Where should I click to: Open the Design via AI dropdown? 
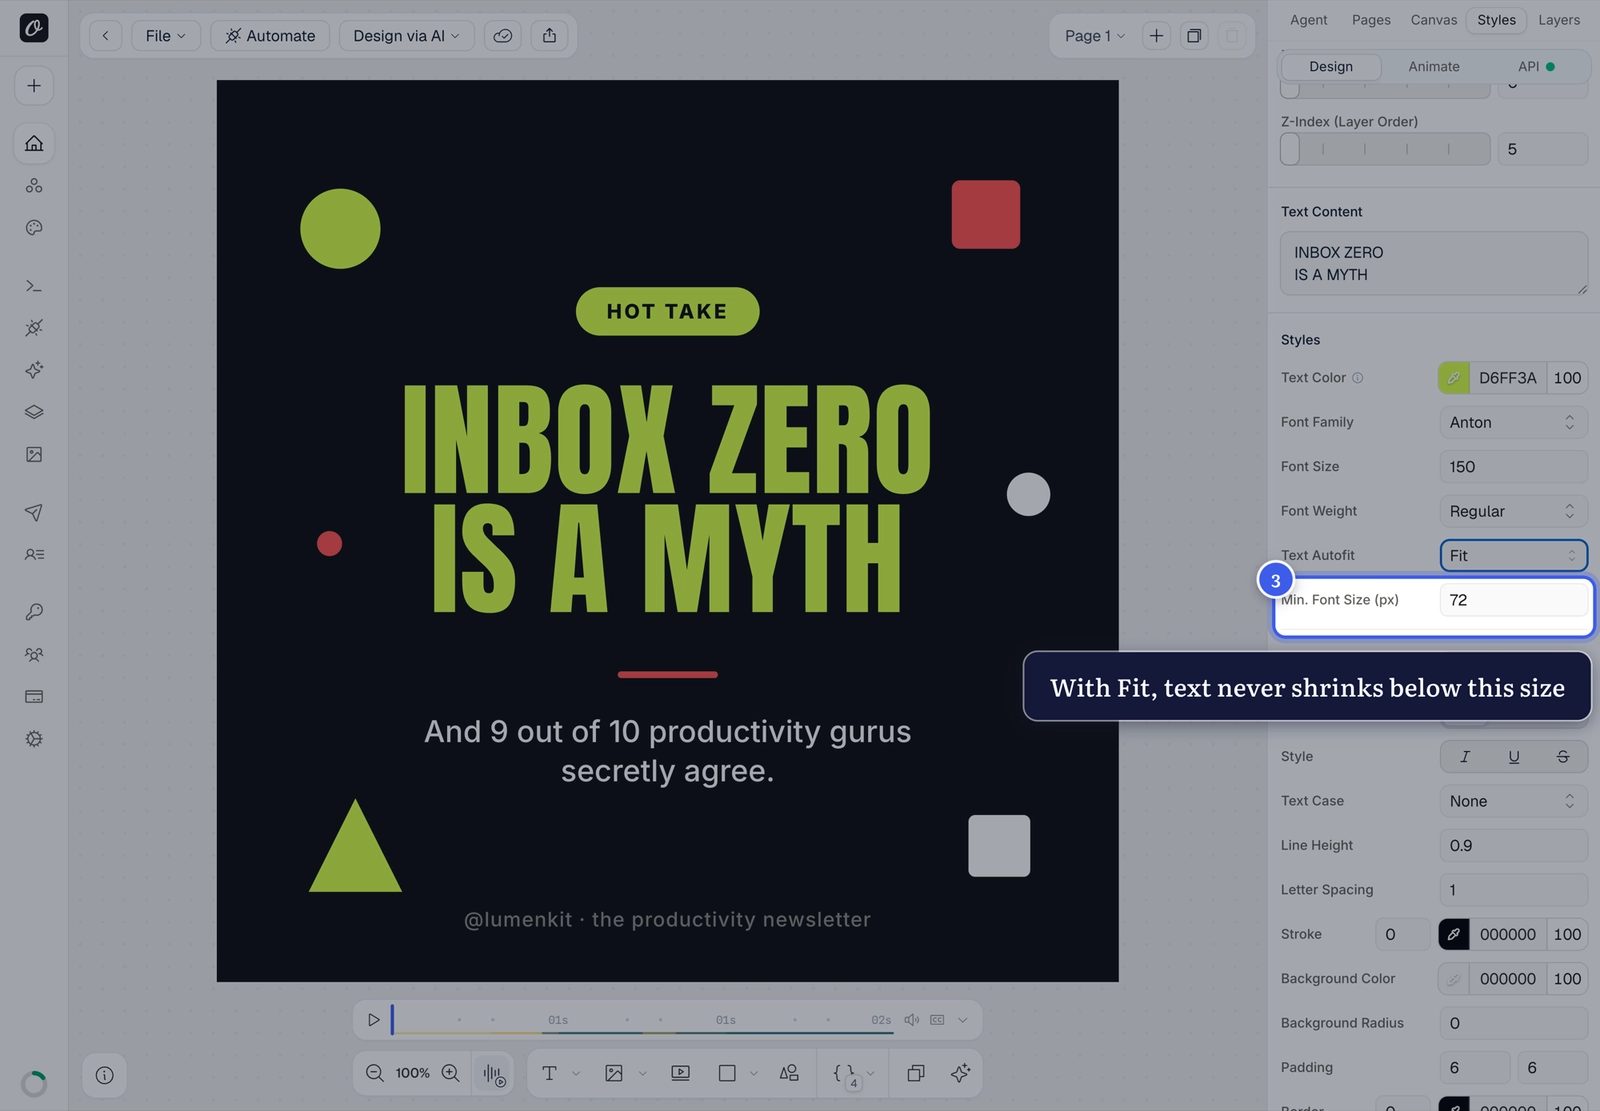(x=406, y=36)
